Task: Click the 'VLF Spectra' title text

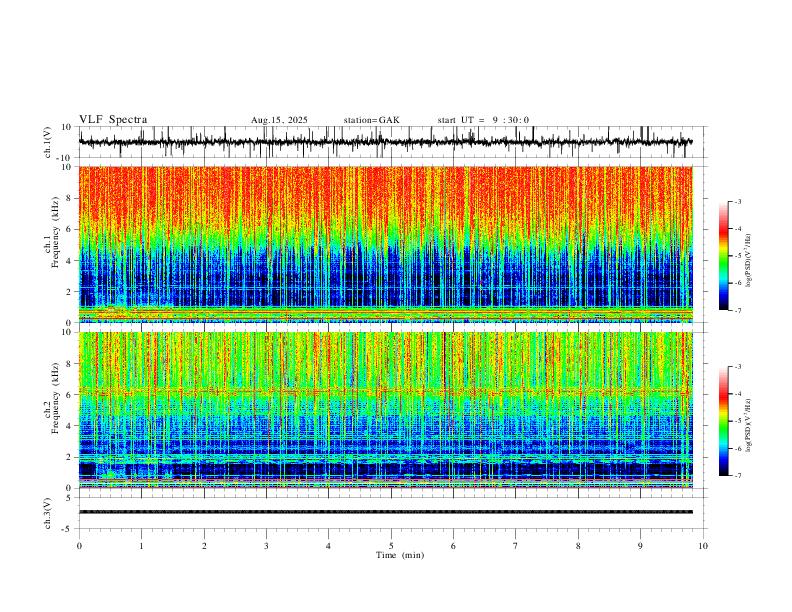Action: tap(113, 120)
